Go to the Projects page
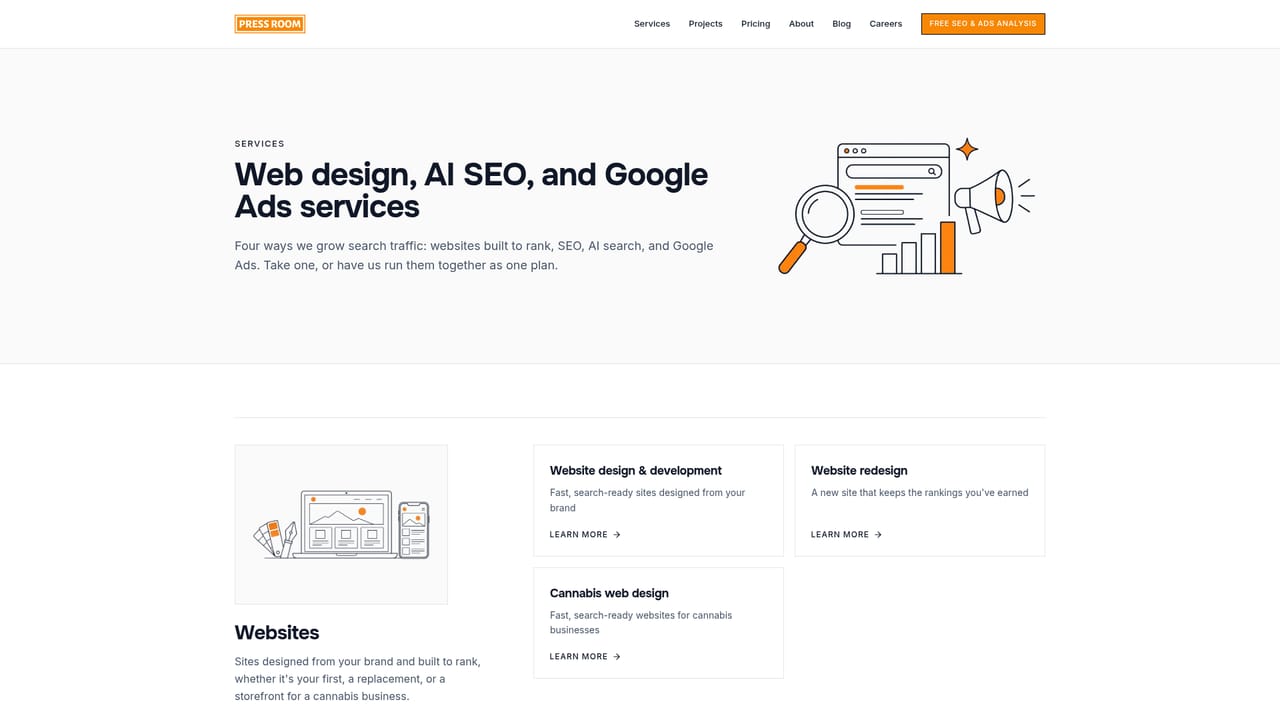Screen dimensions: 1280x720 705,24
